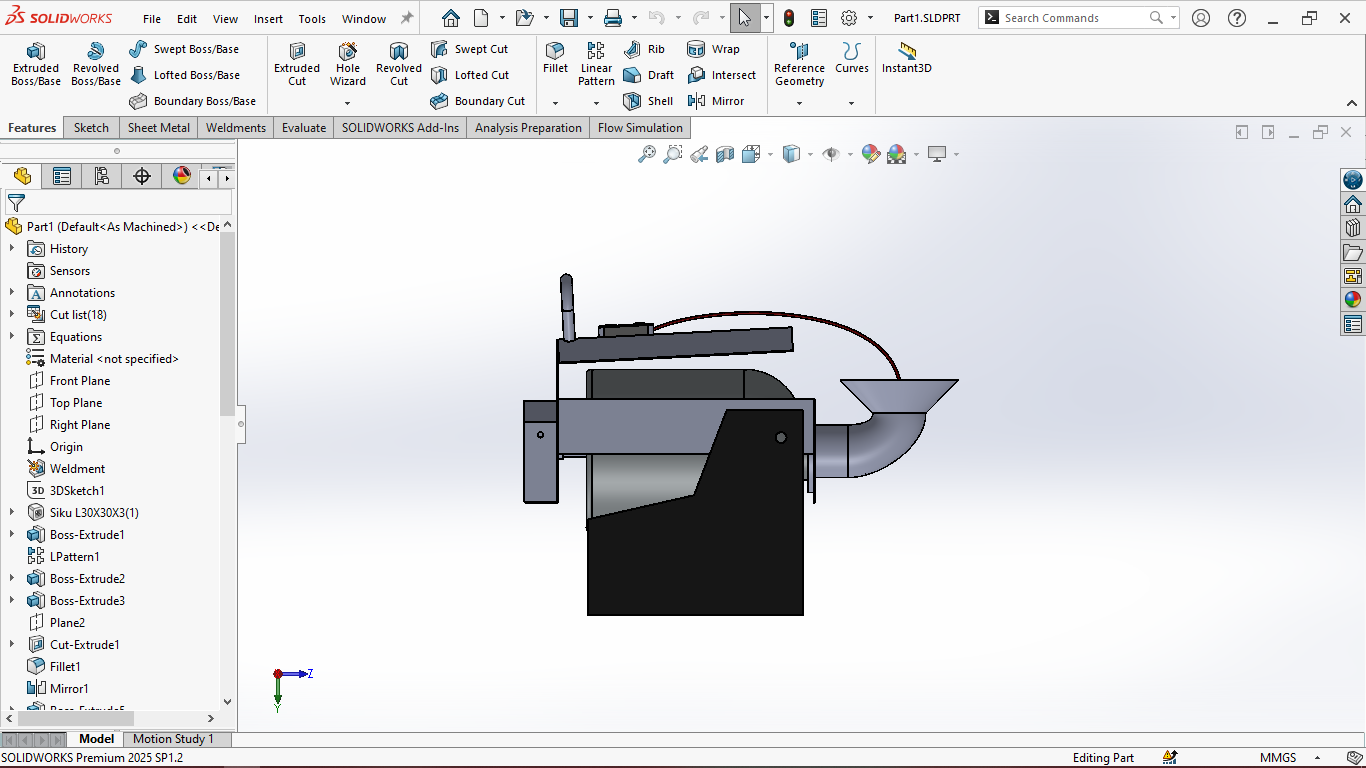The width and height of the screenshot is (1366, 768).
Task: Open the DimXpertManager panel tab
Action: coord(142,177)
